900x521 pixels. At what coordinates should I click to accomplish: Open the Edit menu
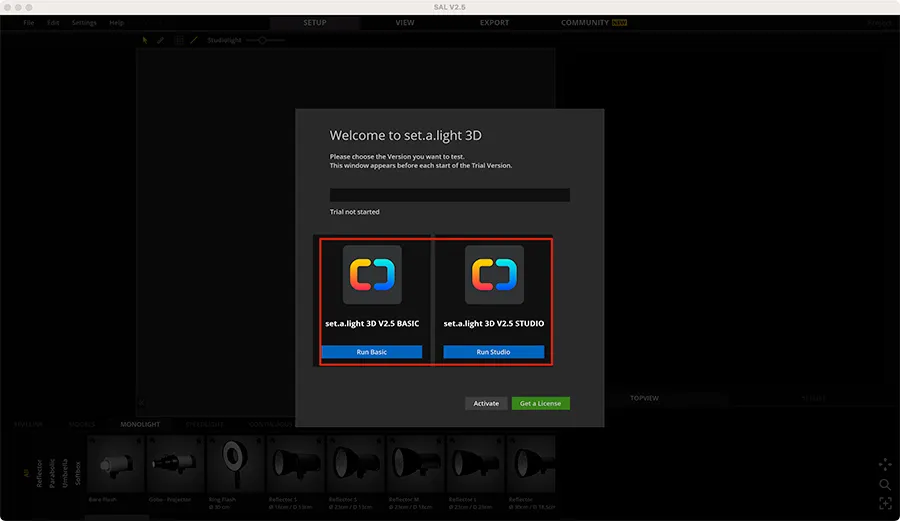(53, 23)
